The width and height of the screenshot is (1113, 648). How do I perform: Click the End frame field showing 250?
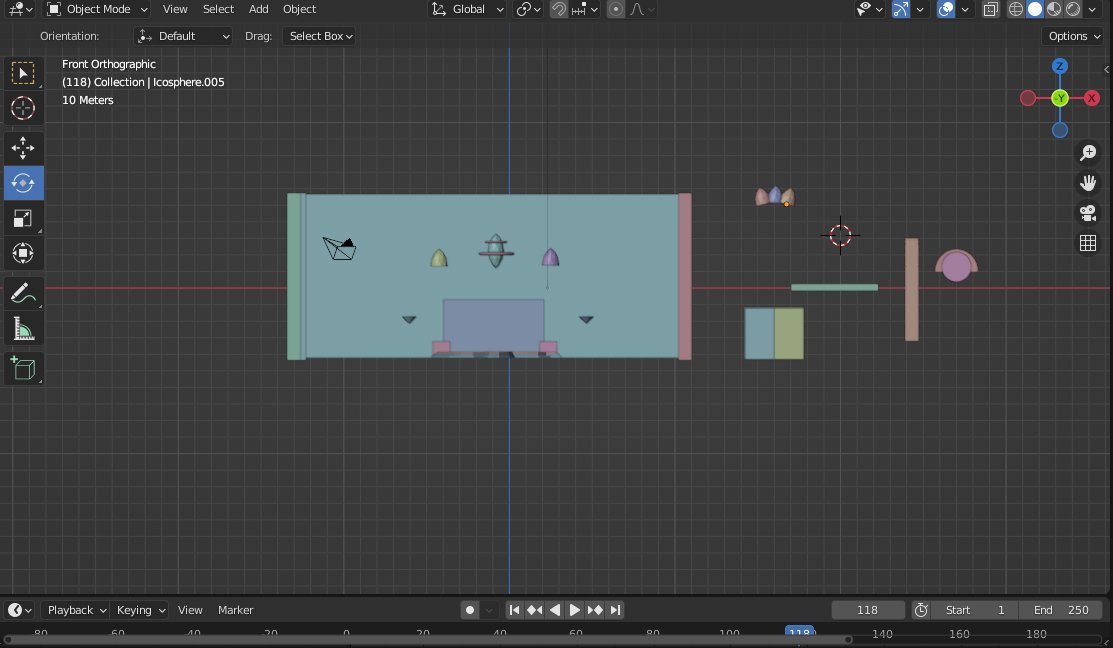[1060, 610]
